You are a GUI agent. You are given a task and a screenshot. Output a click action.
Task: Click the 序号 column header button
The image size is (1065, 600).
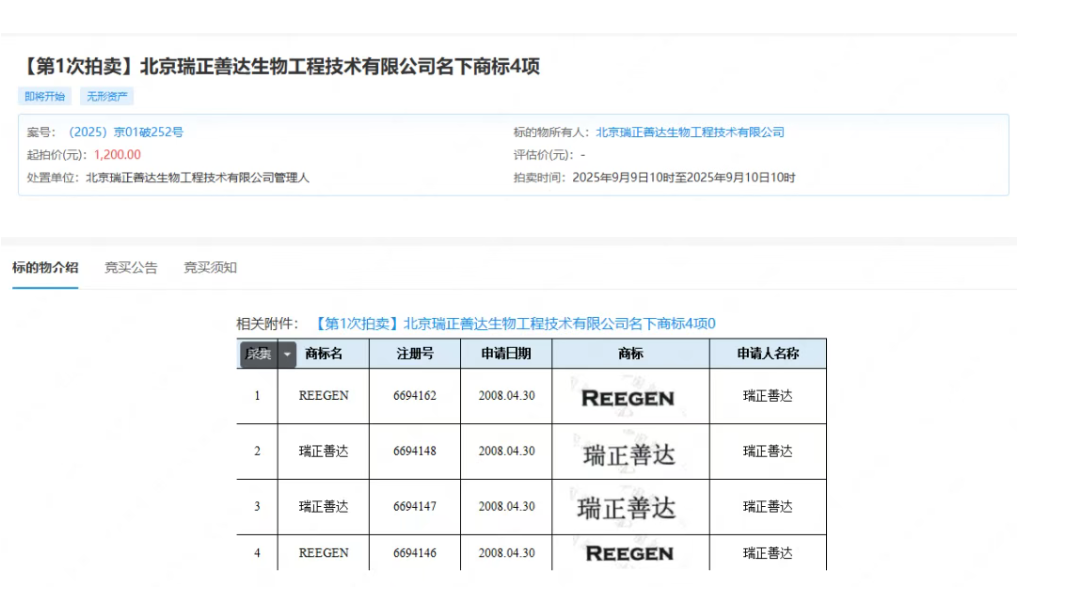pos(258,354)
